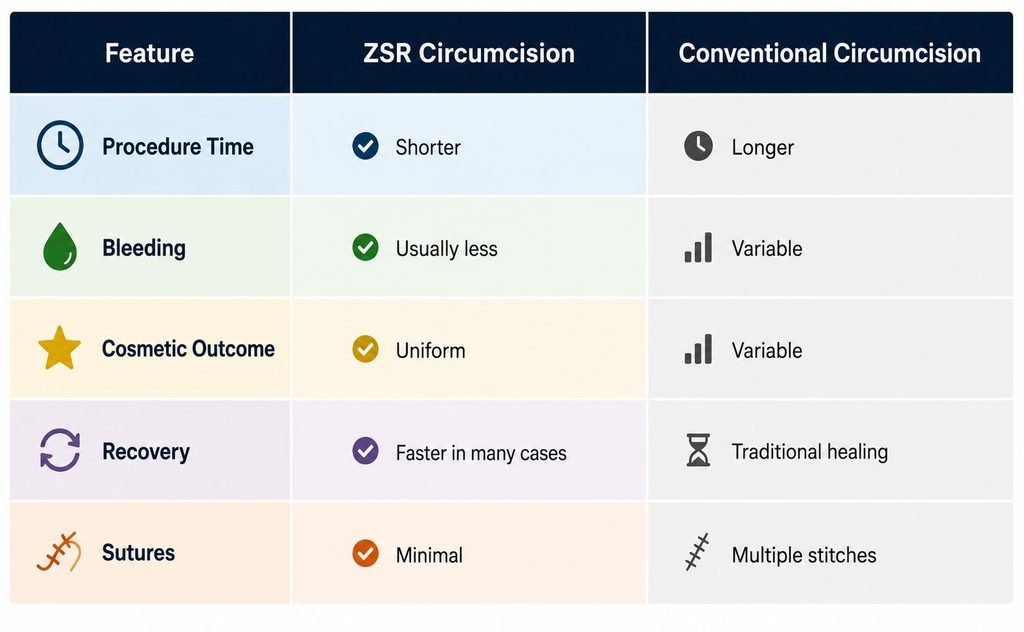Click the bar chart icon in the Bleeding row

698,247
